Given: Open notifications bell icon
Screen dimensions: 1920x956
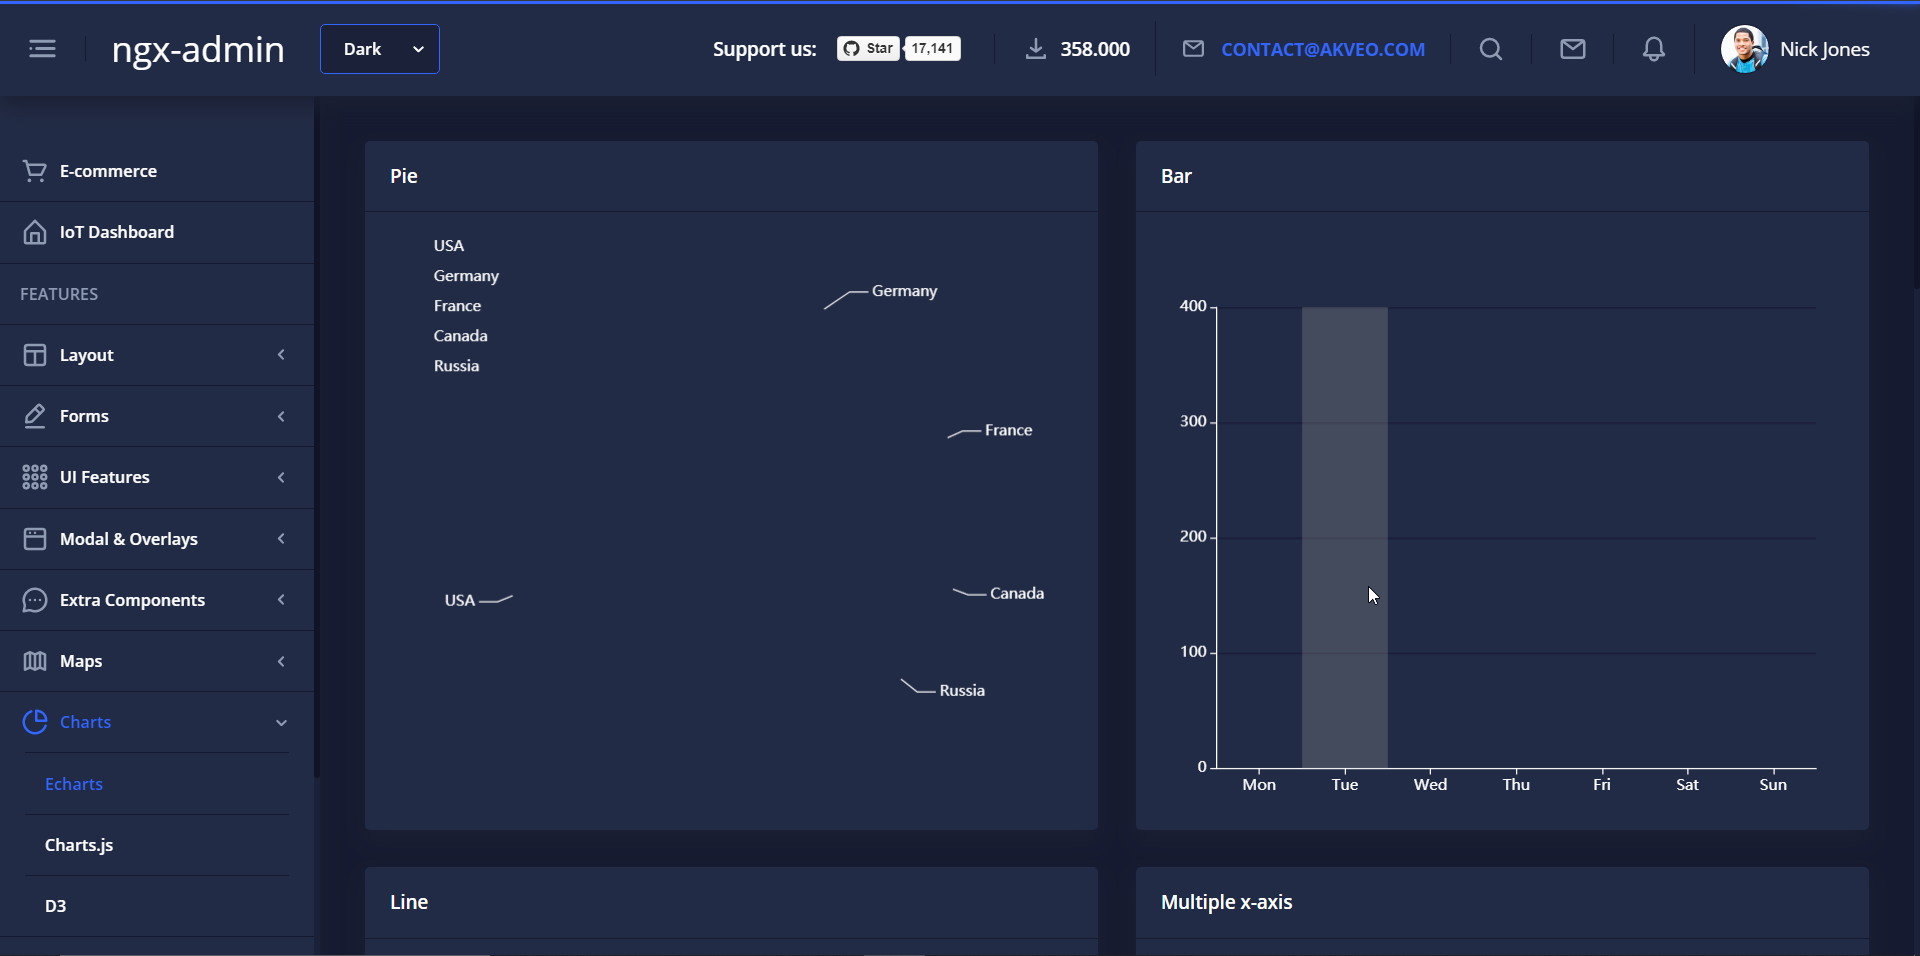Looking at the screenshot, I should (x=1654, y=49).
